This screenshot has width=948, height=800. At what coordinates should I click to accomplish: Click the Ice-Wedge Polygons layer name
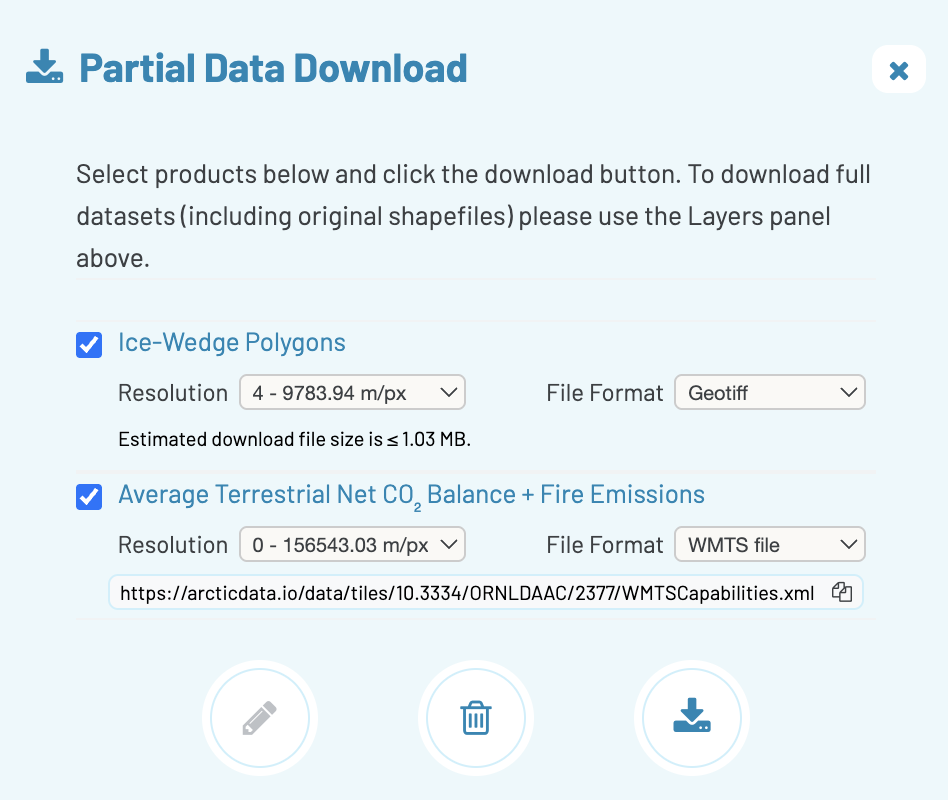[232, 343]
